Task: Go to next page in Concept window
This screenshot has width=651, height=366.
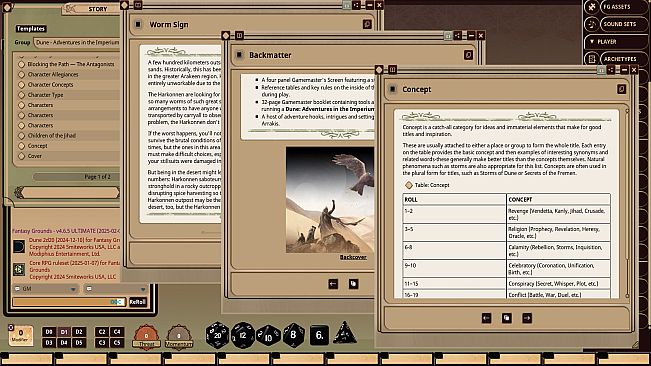Action: pos(527,318)
